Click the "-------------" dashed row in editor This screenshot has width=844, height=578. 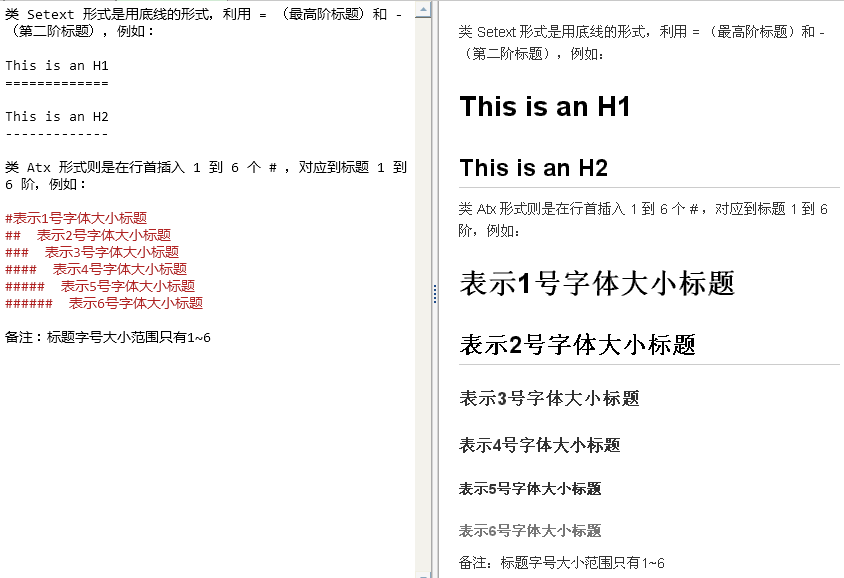pos(57,133)
